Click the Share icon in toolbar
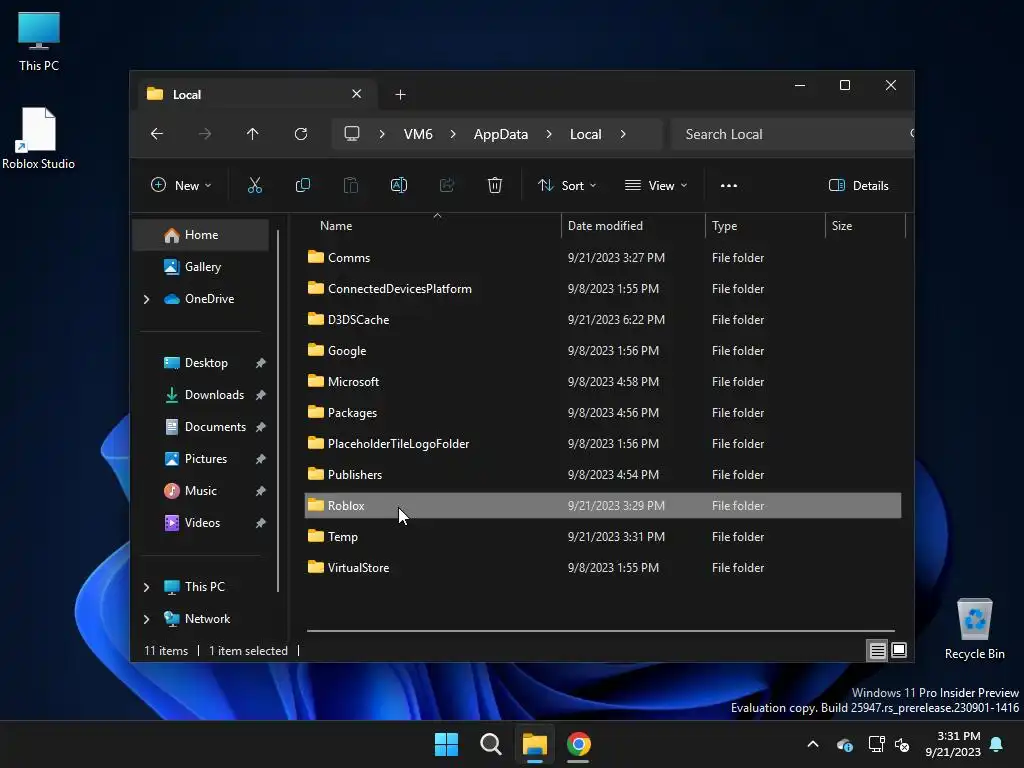 tap(447, 185)
